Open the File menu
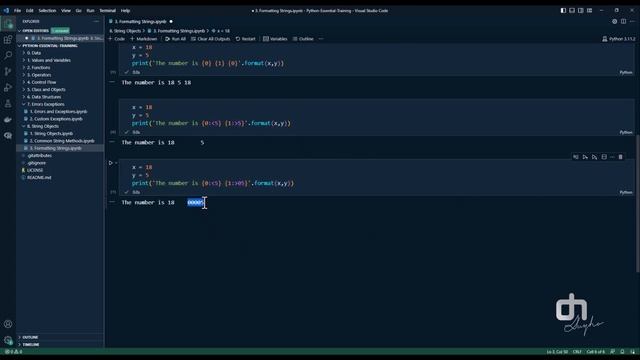Image resolution: width=640 pixels, height=360 pixels. (17, 11)
